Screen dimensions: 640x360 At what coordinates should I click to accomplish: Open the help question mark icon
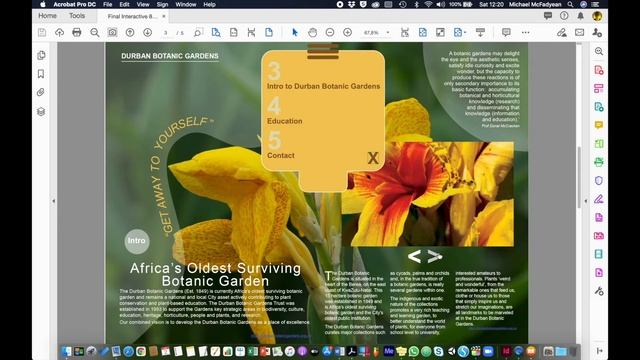click(564, 16)
